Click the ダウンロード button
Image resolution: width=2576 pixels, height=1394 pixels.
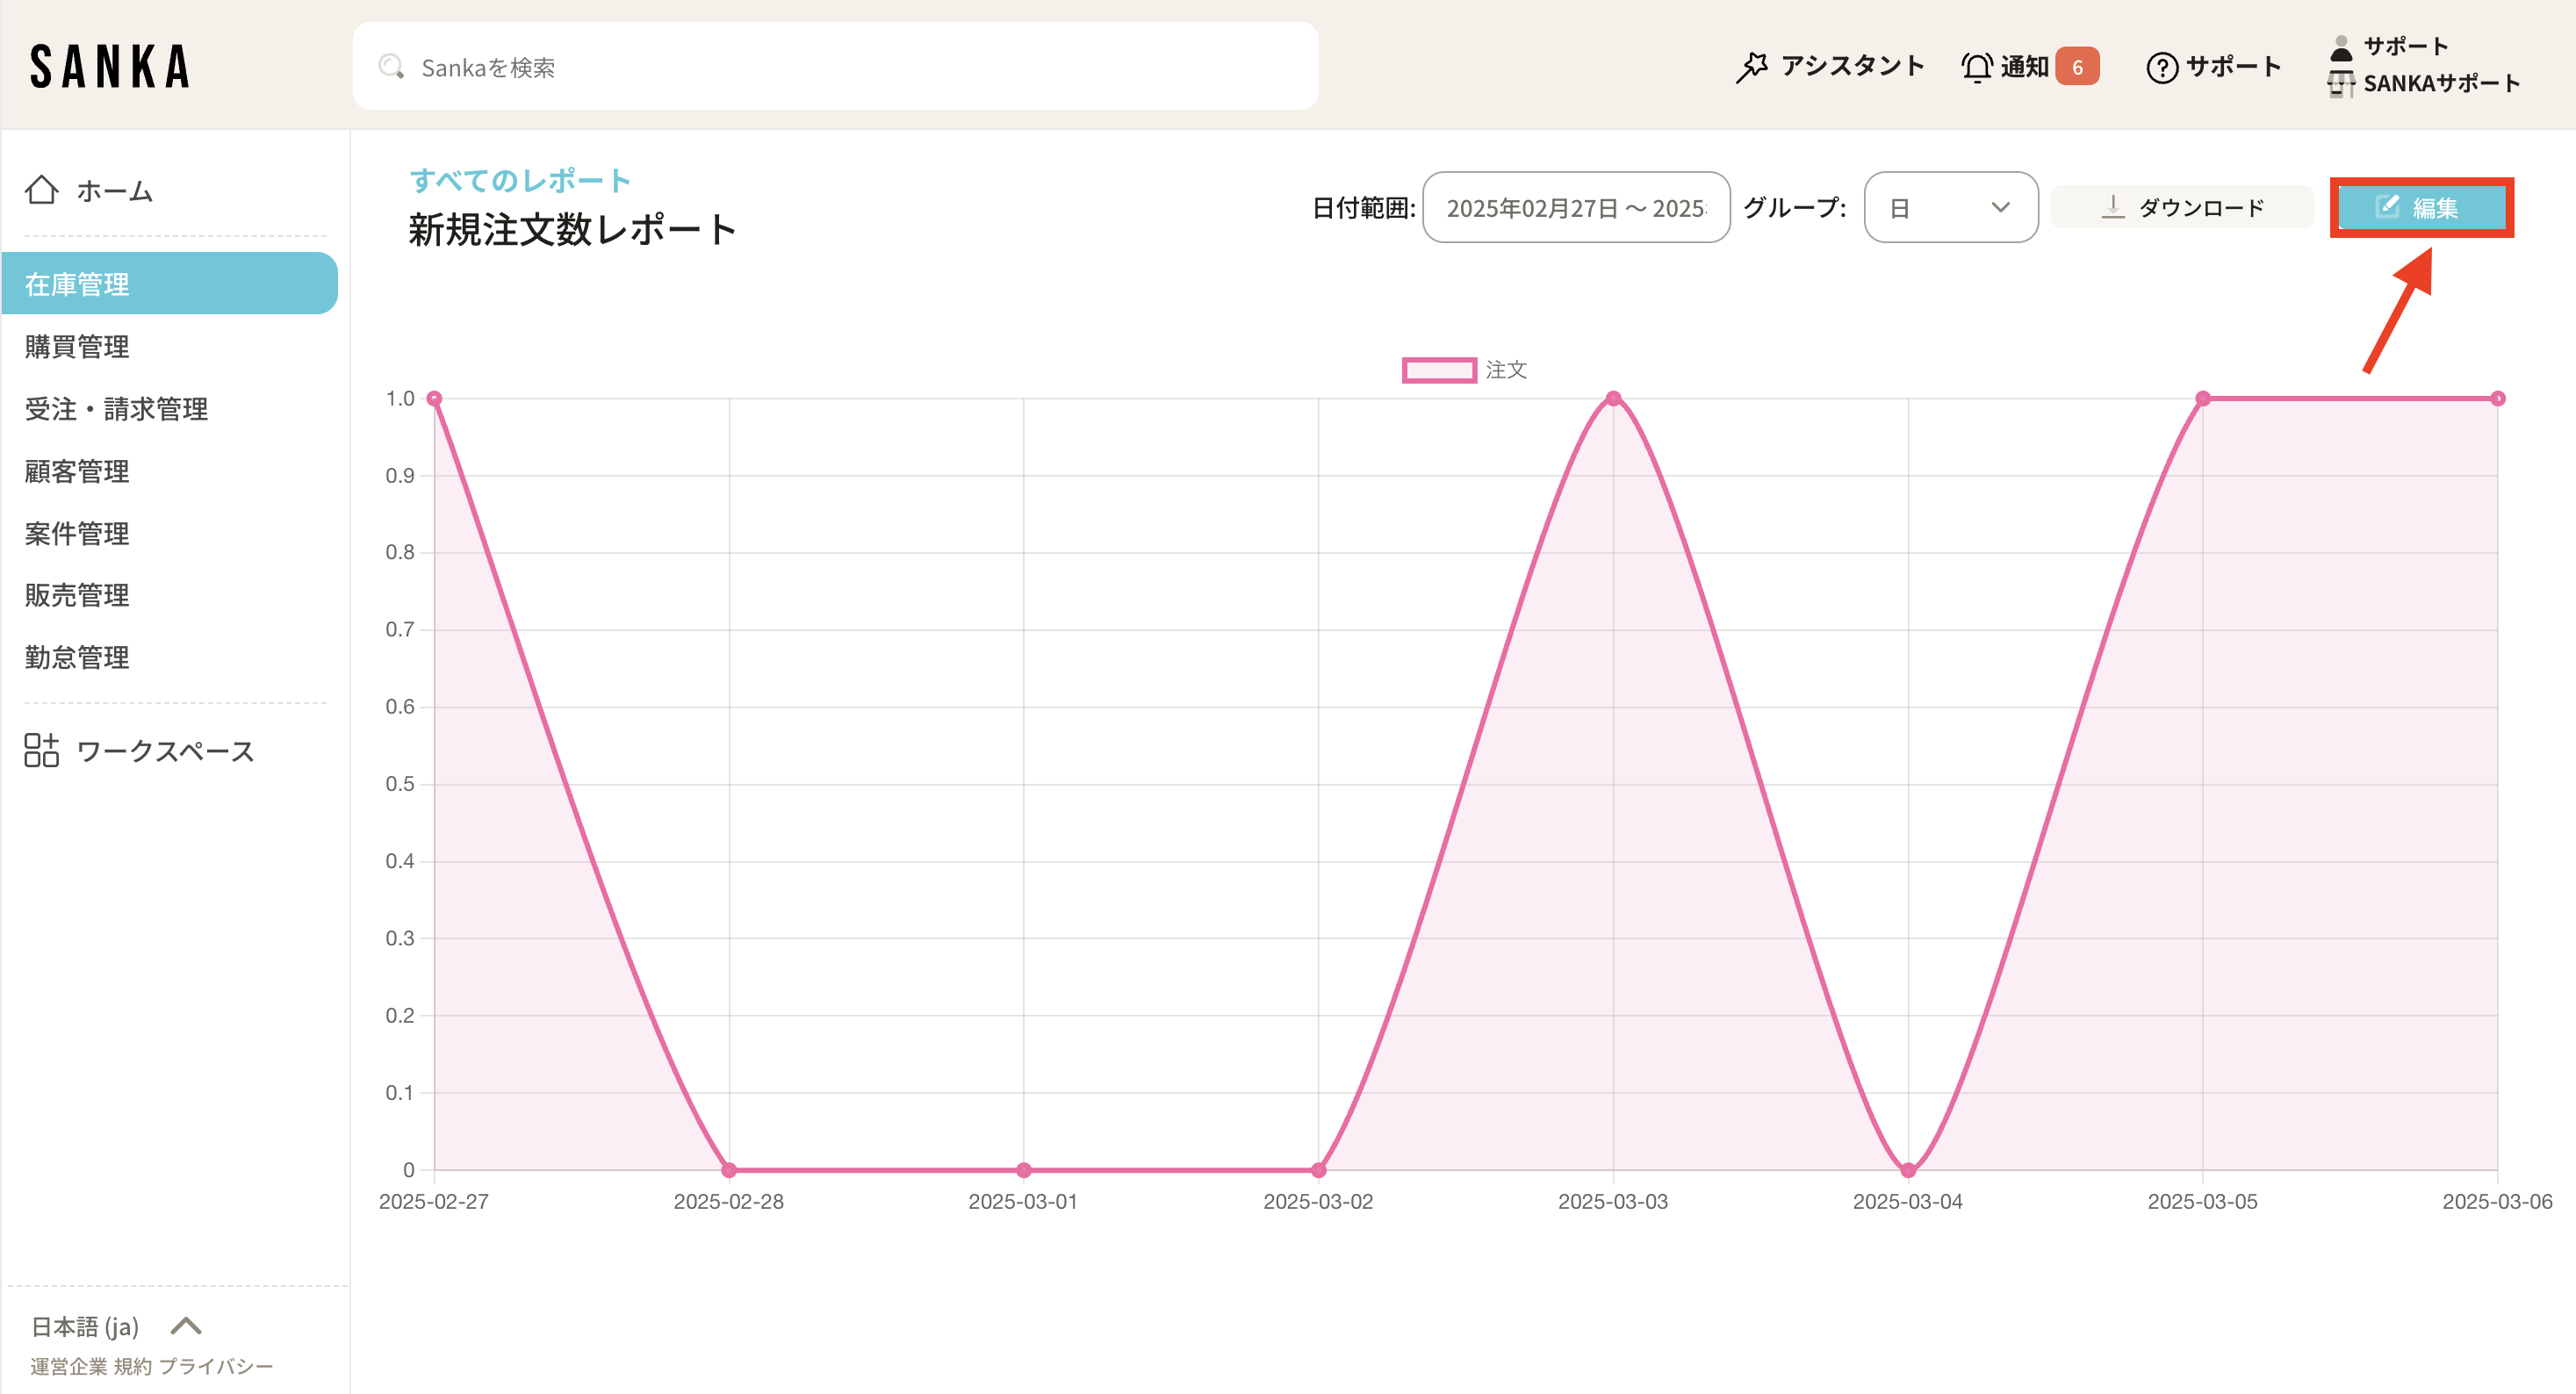coord(2181,207)
